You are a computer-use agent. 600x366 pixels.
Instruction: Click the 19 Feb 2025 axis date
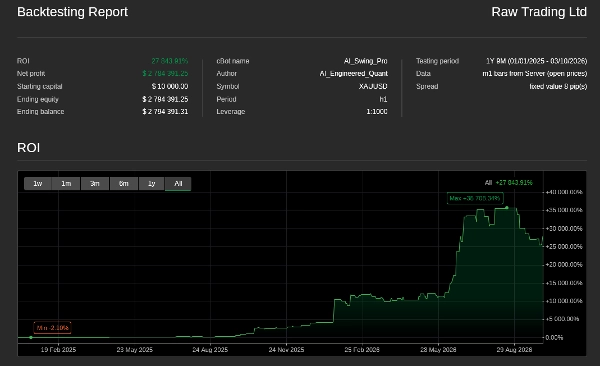pyautogui.click(x=58, y=350)
